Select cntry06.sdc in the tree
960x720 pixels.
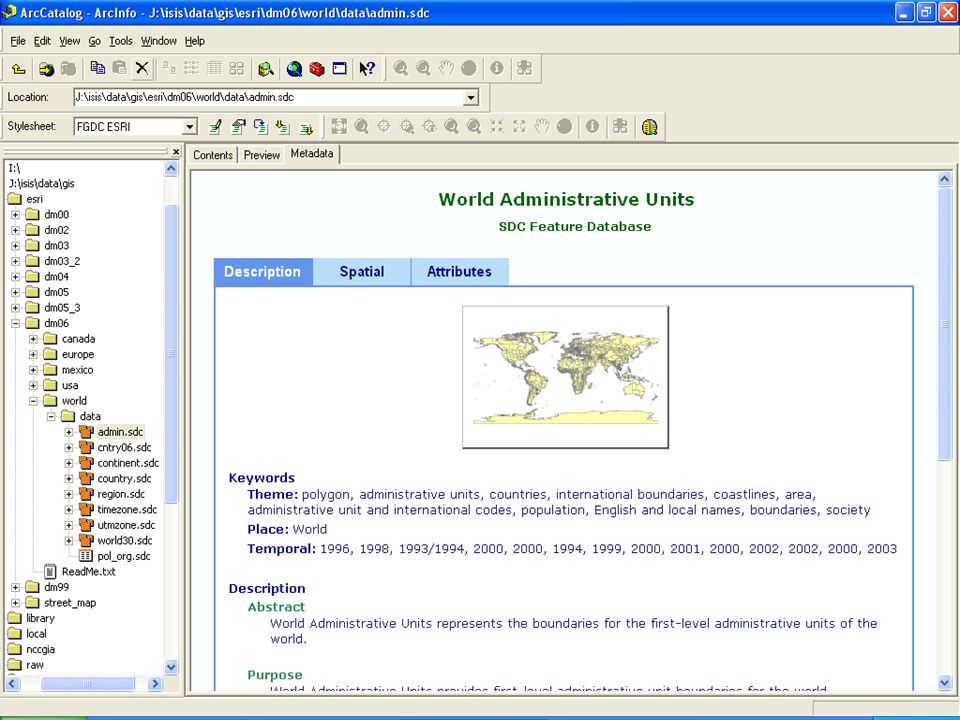(124, 448)
